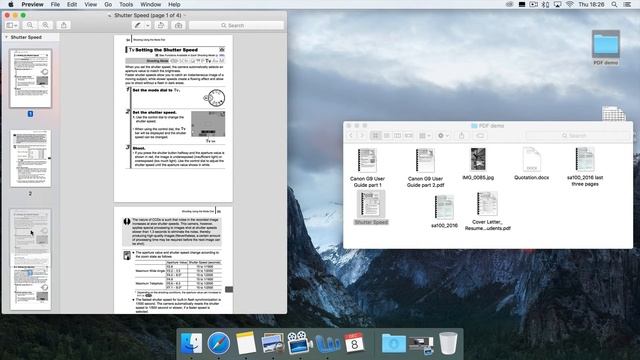
Task: Open the Go menu
Action: pyautogui.click(x=108, y=4)
